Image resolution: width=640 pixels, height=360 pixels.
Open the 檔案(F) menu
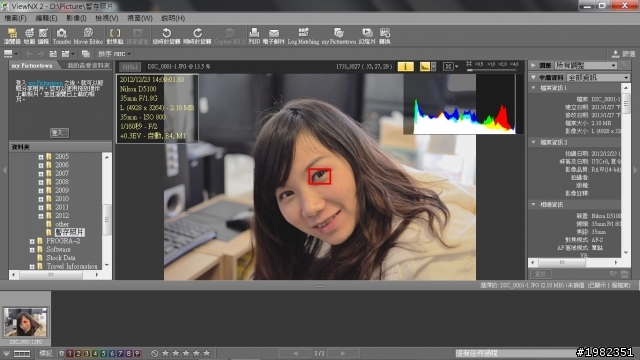point(16,18)
